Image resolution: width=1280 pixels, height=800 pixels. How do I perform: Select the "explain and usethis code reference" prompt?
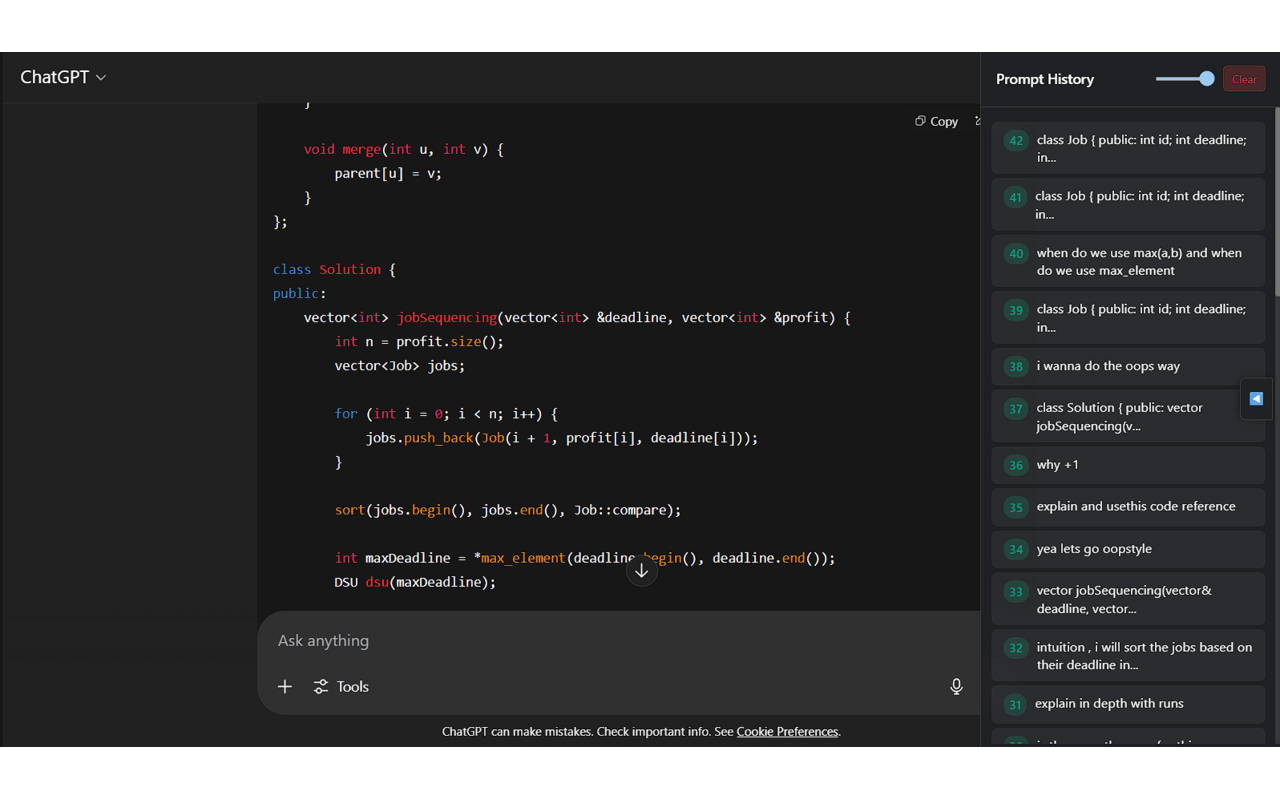pos(1128,506)
